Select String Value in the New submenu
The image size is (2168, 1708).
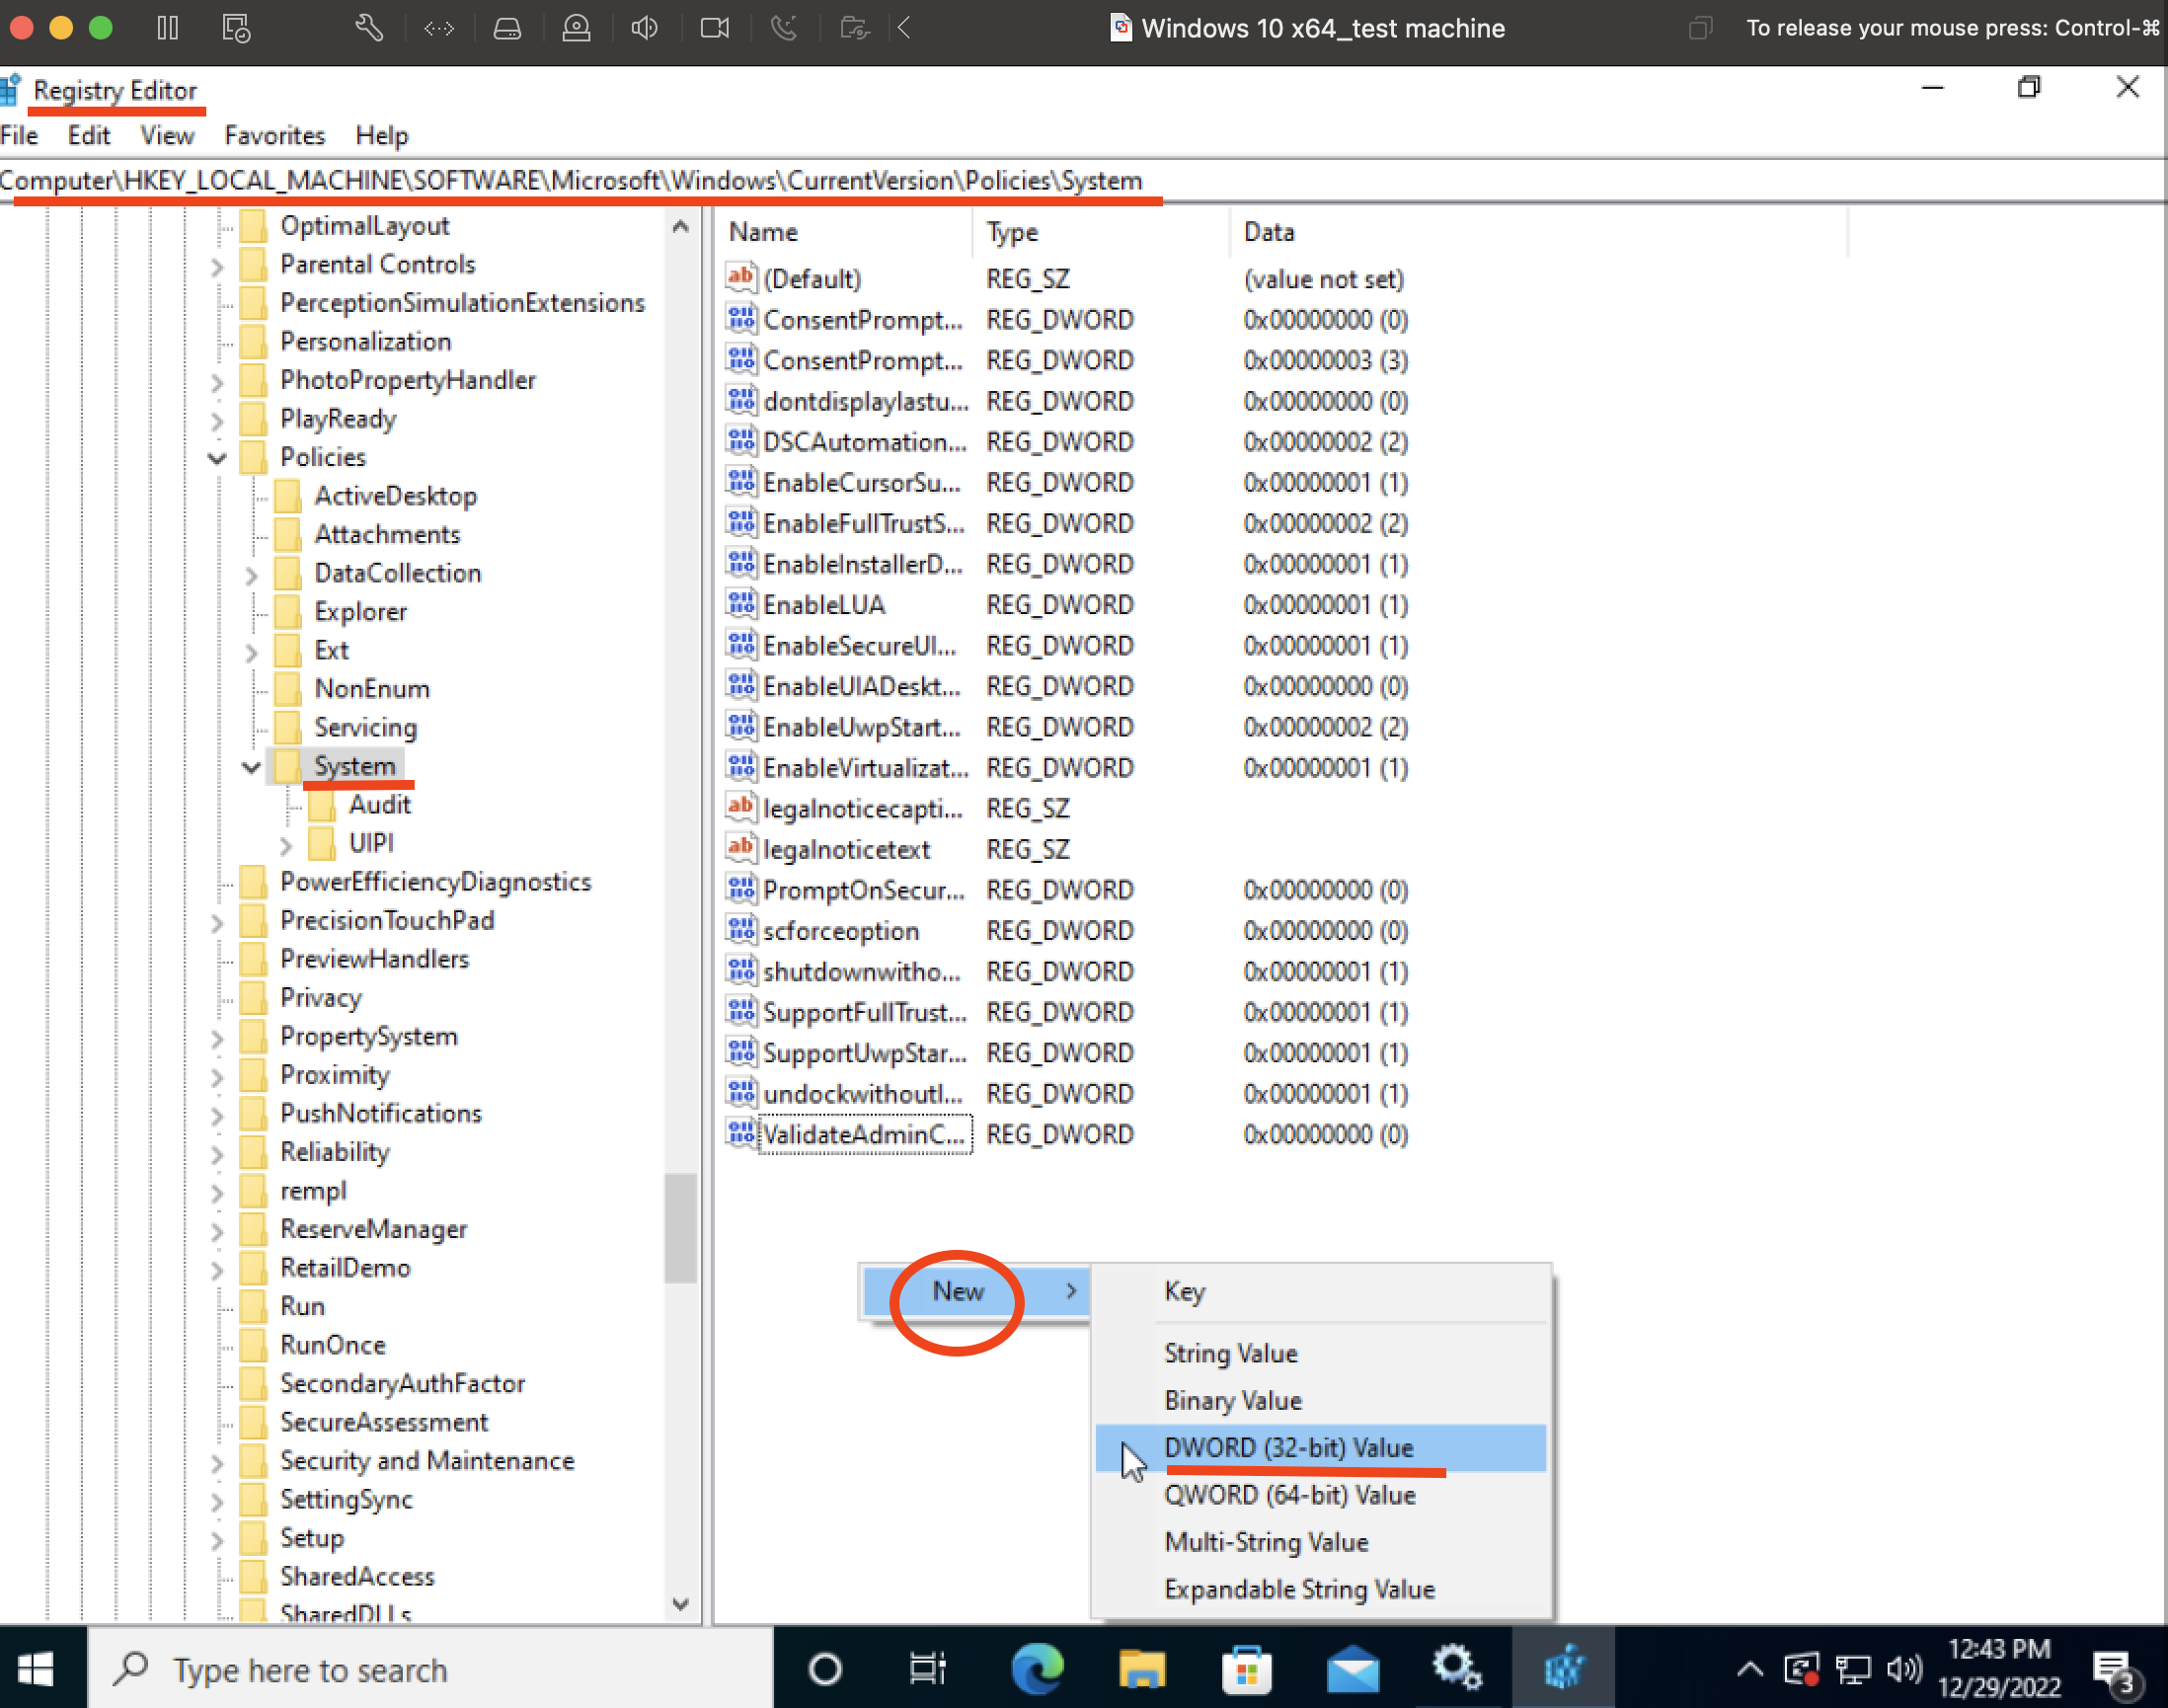click(1230, 1353)
